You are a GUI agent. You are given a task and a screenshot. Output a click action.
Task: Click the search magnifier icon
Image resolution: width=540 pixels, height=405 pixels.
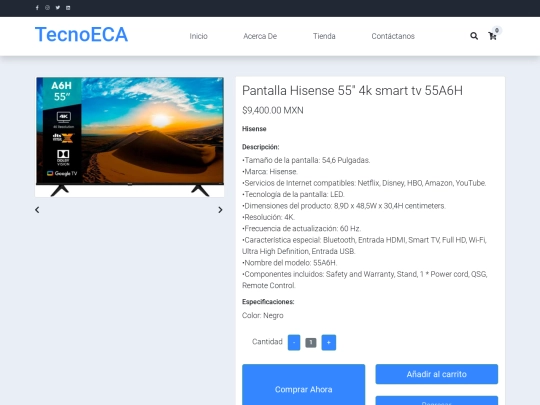[x=474, y=36]
